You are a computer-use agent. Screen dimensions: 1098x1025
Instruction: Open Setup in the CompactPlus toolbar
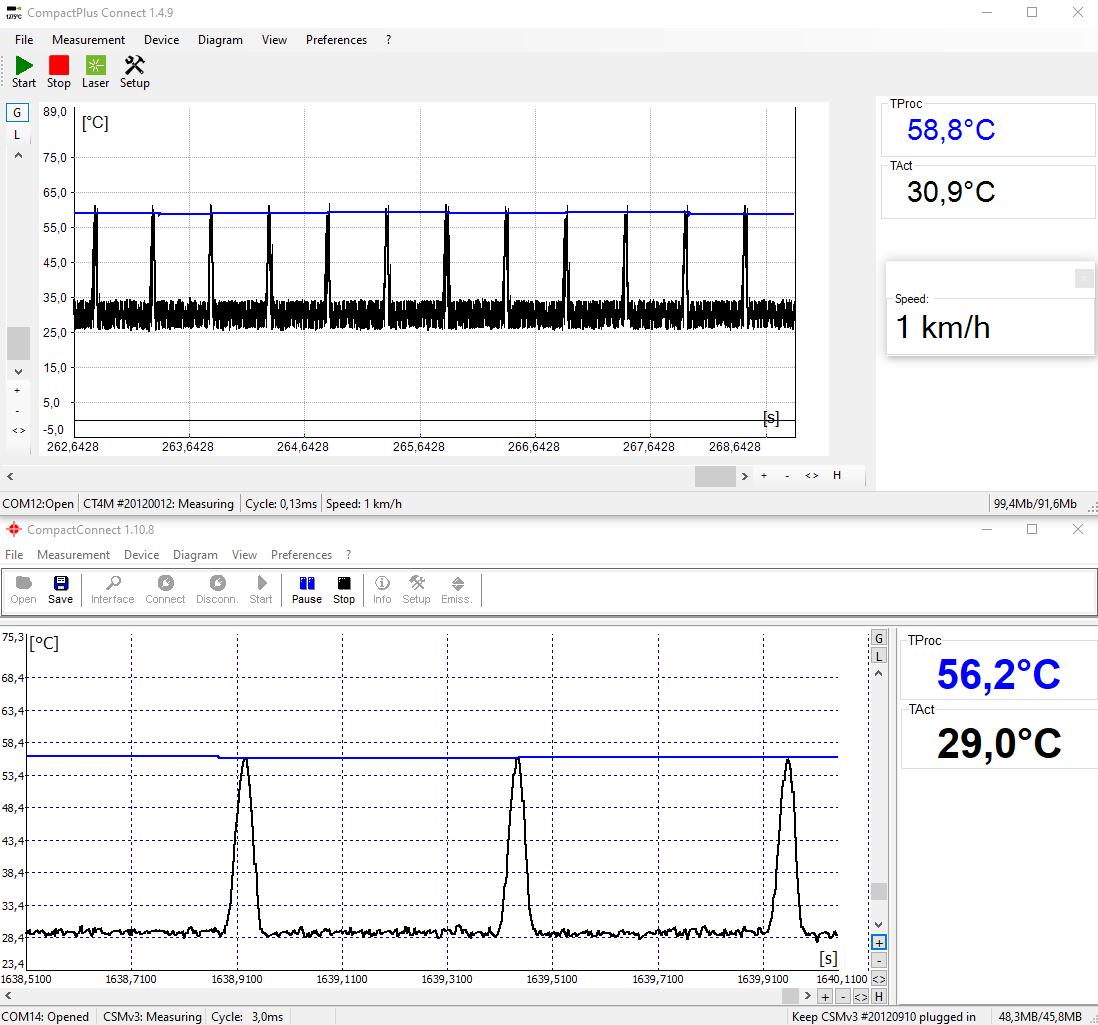(134, 70)
